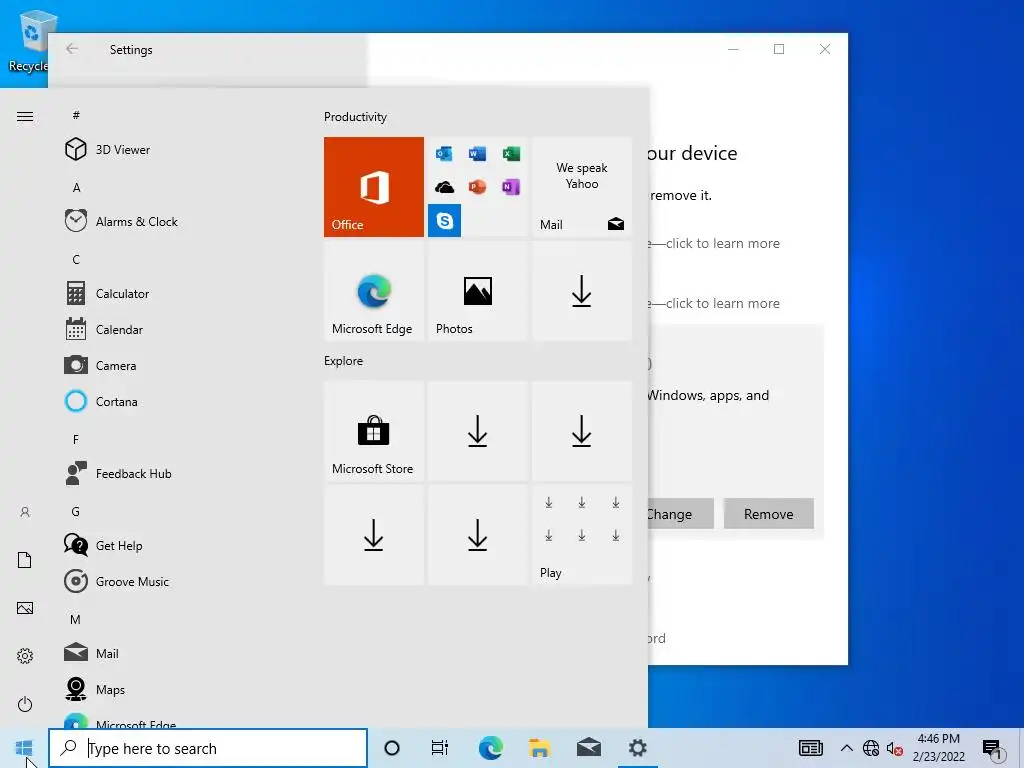Jump to the letter G app group
The width and height of the screenshot is (1024, 768).
[76, 511]
